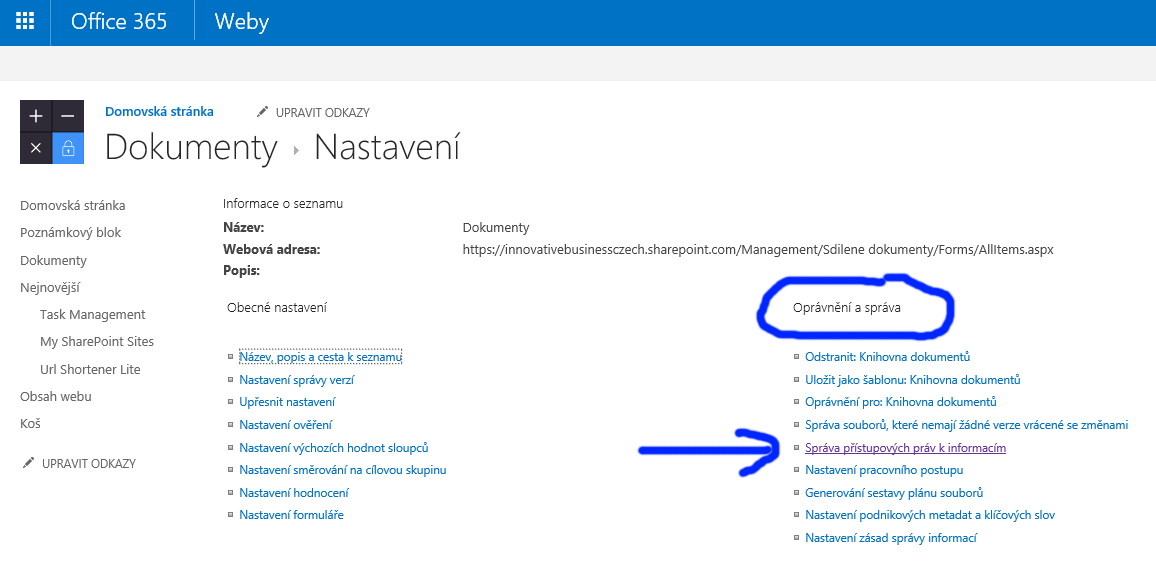1156x566 pixels.
Task: Click the Obecné nastavení heading
Action: click(x=277, y=307)
